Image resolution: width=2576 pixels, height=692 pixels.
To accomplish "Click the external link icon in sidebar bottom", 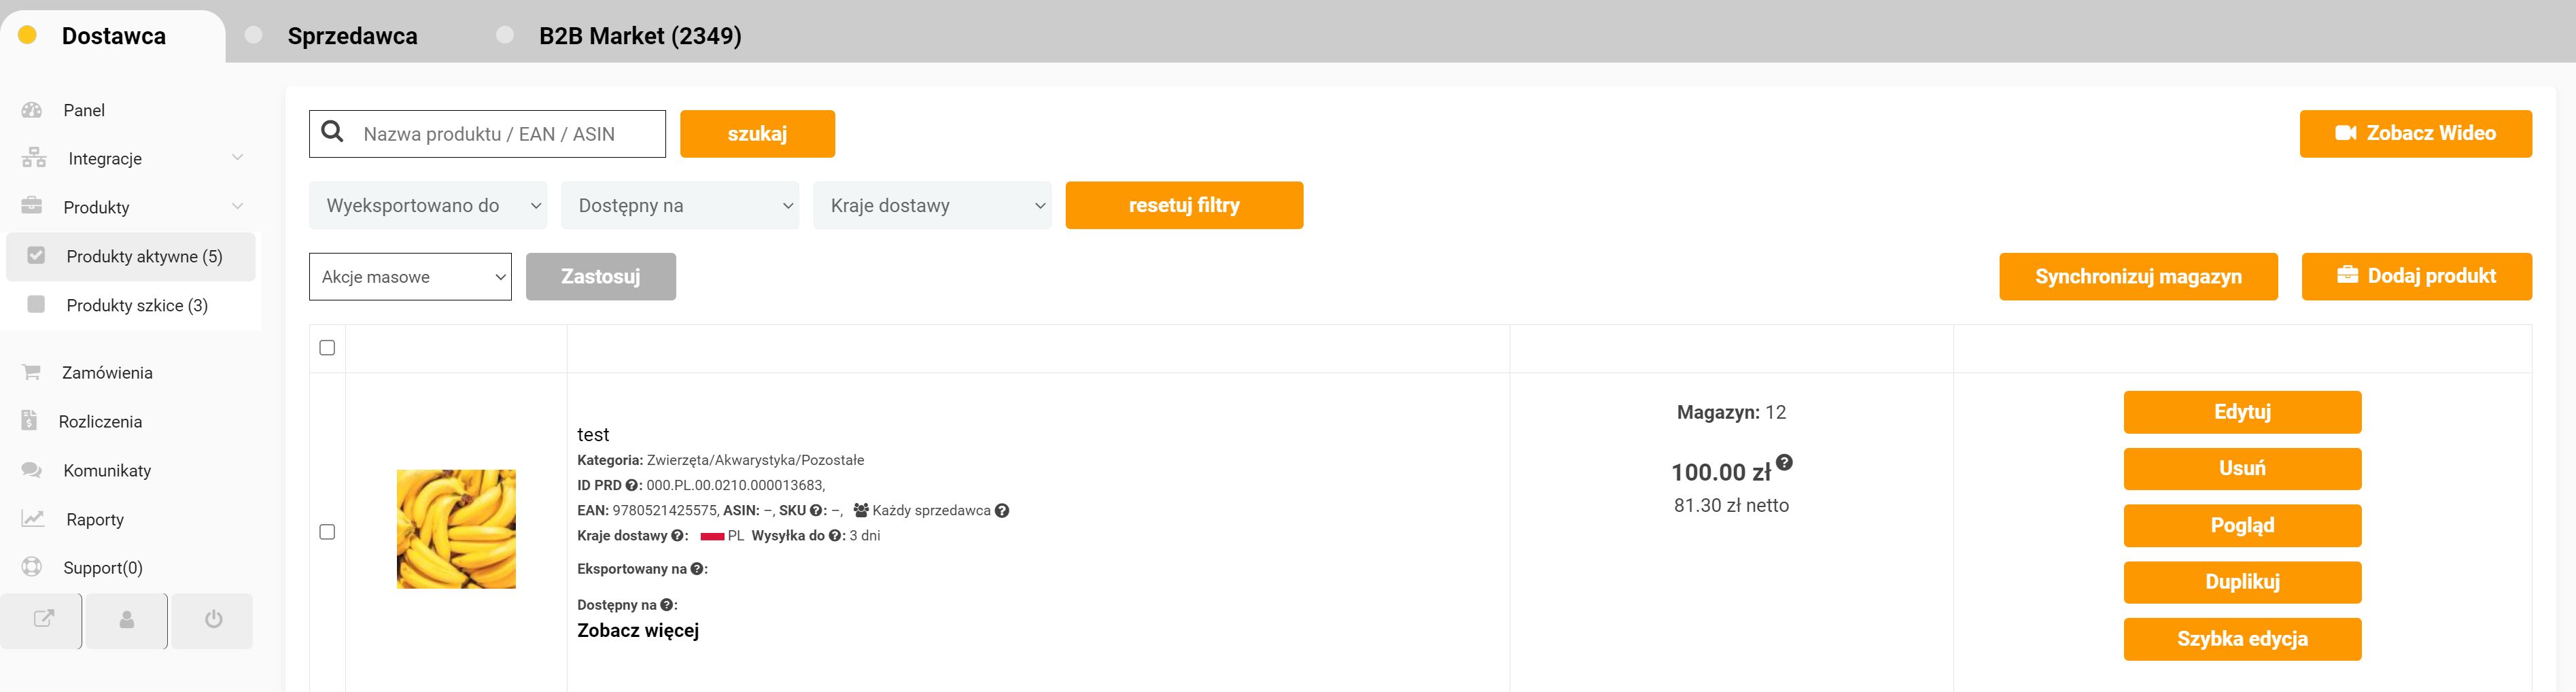I will pos(43,620).
